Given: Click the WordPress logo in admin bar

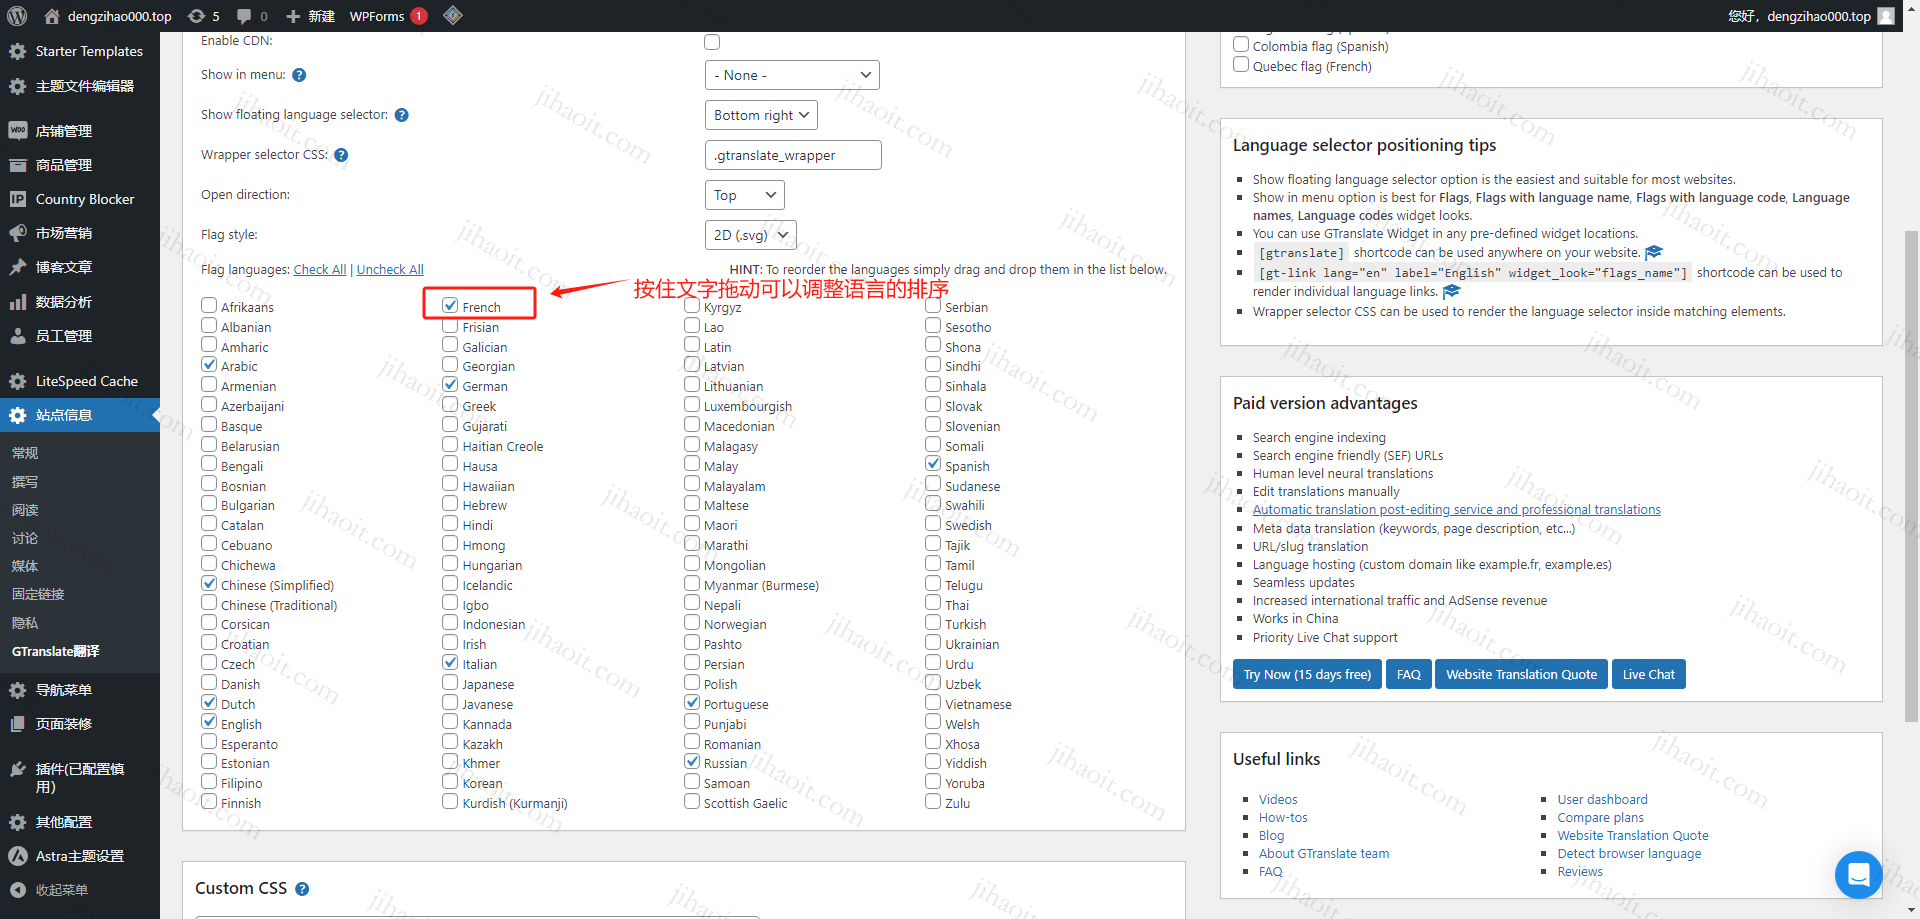Looking at the screenshot, I should click(x=16, y=16).
